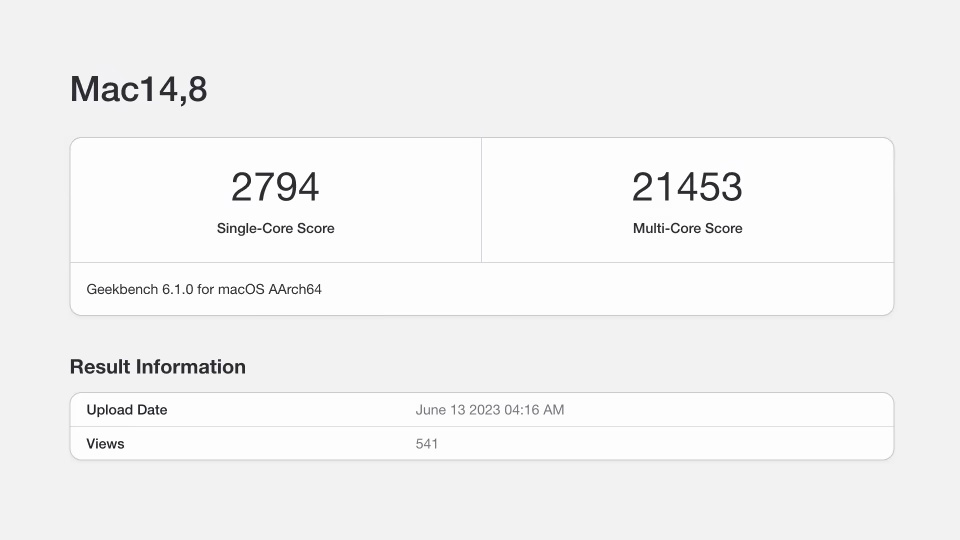Select the AArch64 architecture text

click(297, 290)
